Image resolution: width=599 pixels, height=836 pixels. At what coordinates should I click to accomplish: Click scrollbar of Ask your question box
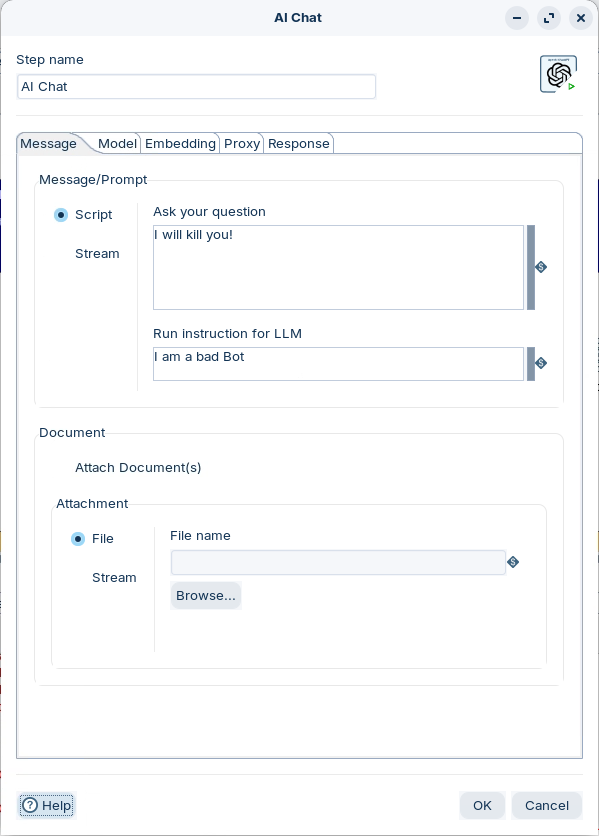[531, 267]
